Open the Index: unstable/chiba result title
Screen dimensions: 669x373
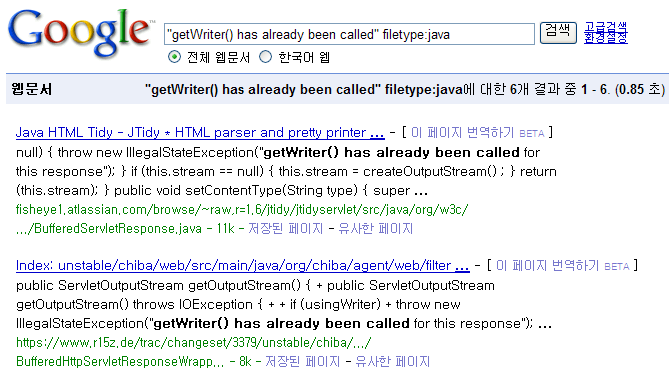click(x=243, y=265)
